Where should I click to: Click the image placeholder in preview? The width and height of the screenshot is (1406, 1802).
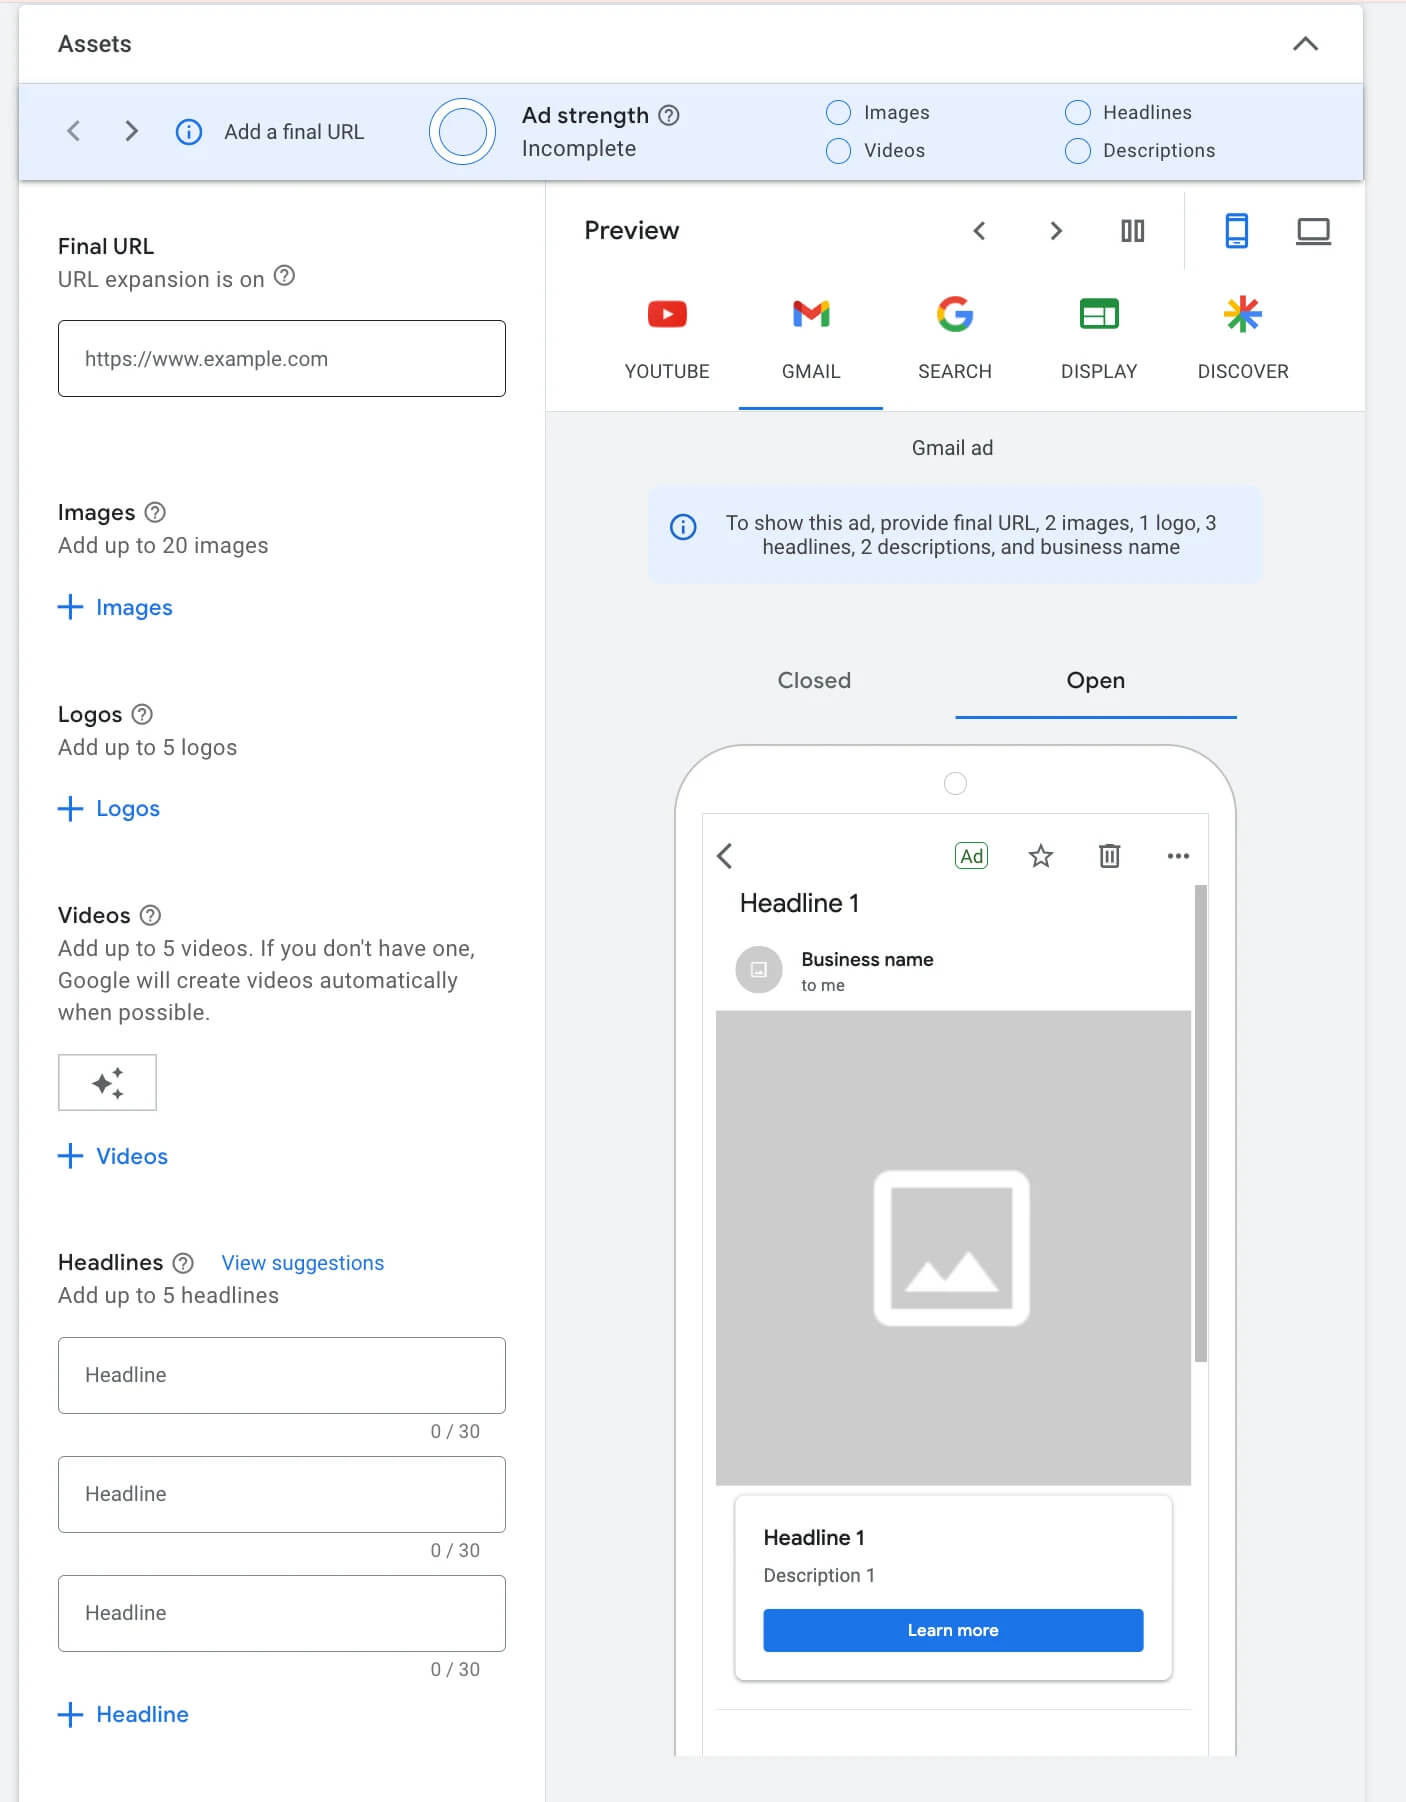point(953,1248)
